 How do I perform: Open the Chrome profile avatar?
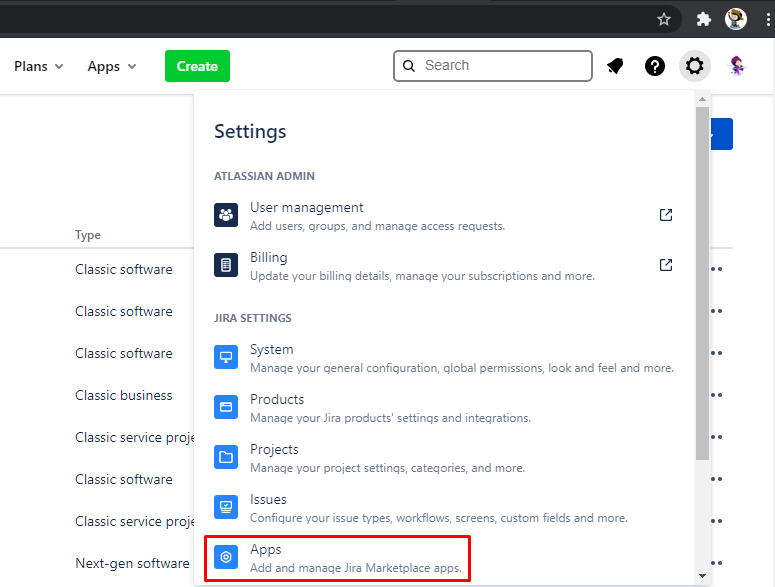(735, 19)
